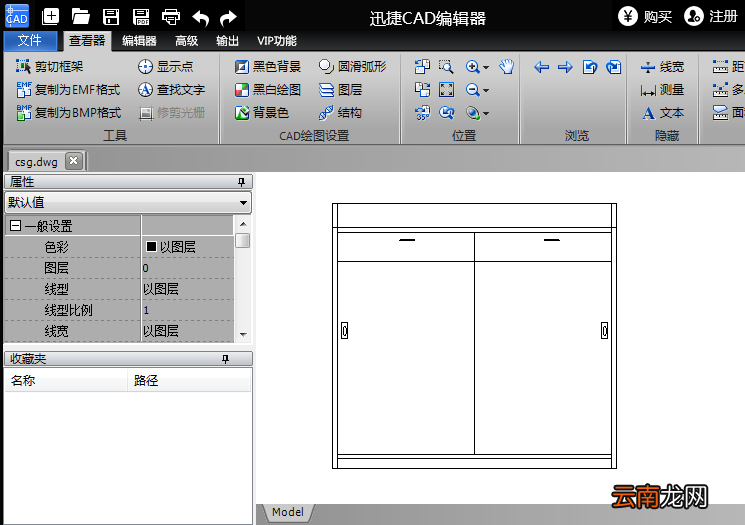The width and height of the screenshot is (745, 525).
Task: Open the 文件 menu
Action: 30,40
